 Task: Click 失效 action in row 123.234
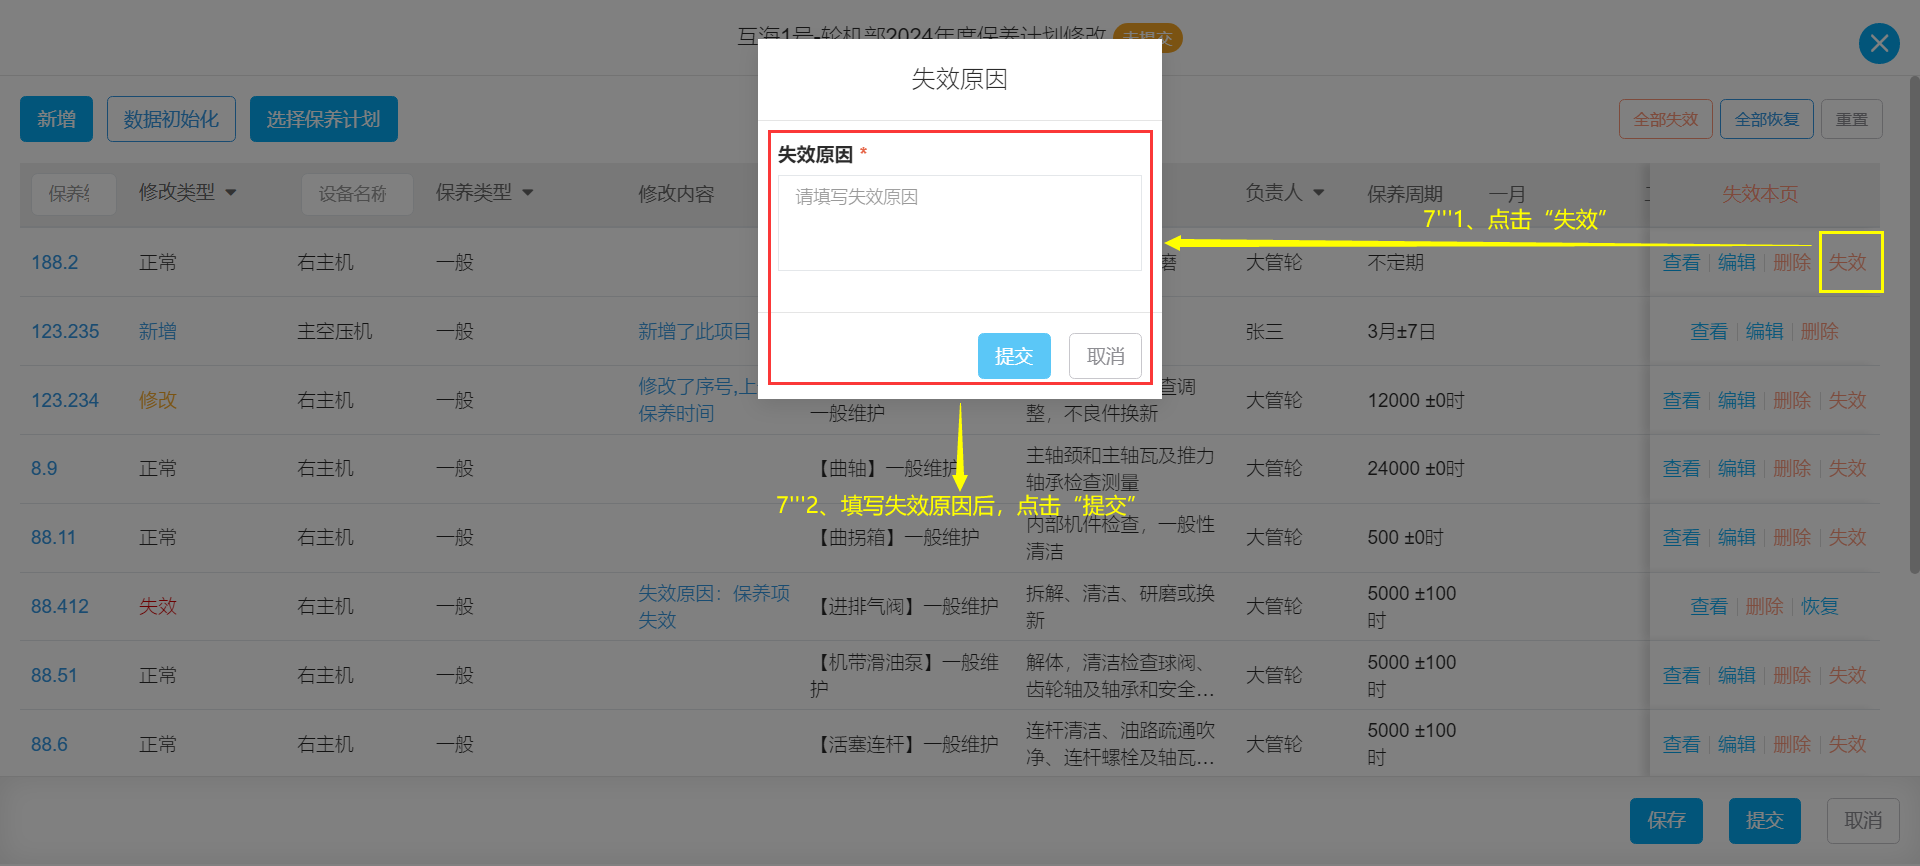(x=1848, y=400)
